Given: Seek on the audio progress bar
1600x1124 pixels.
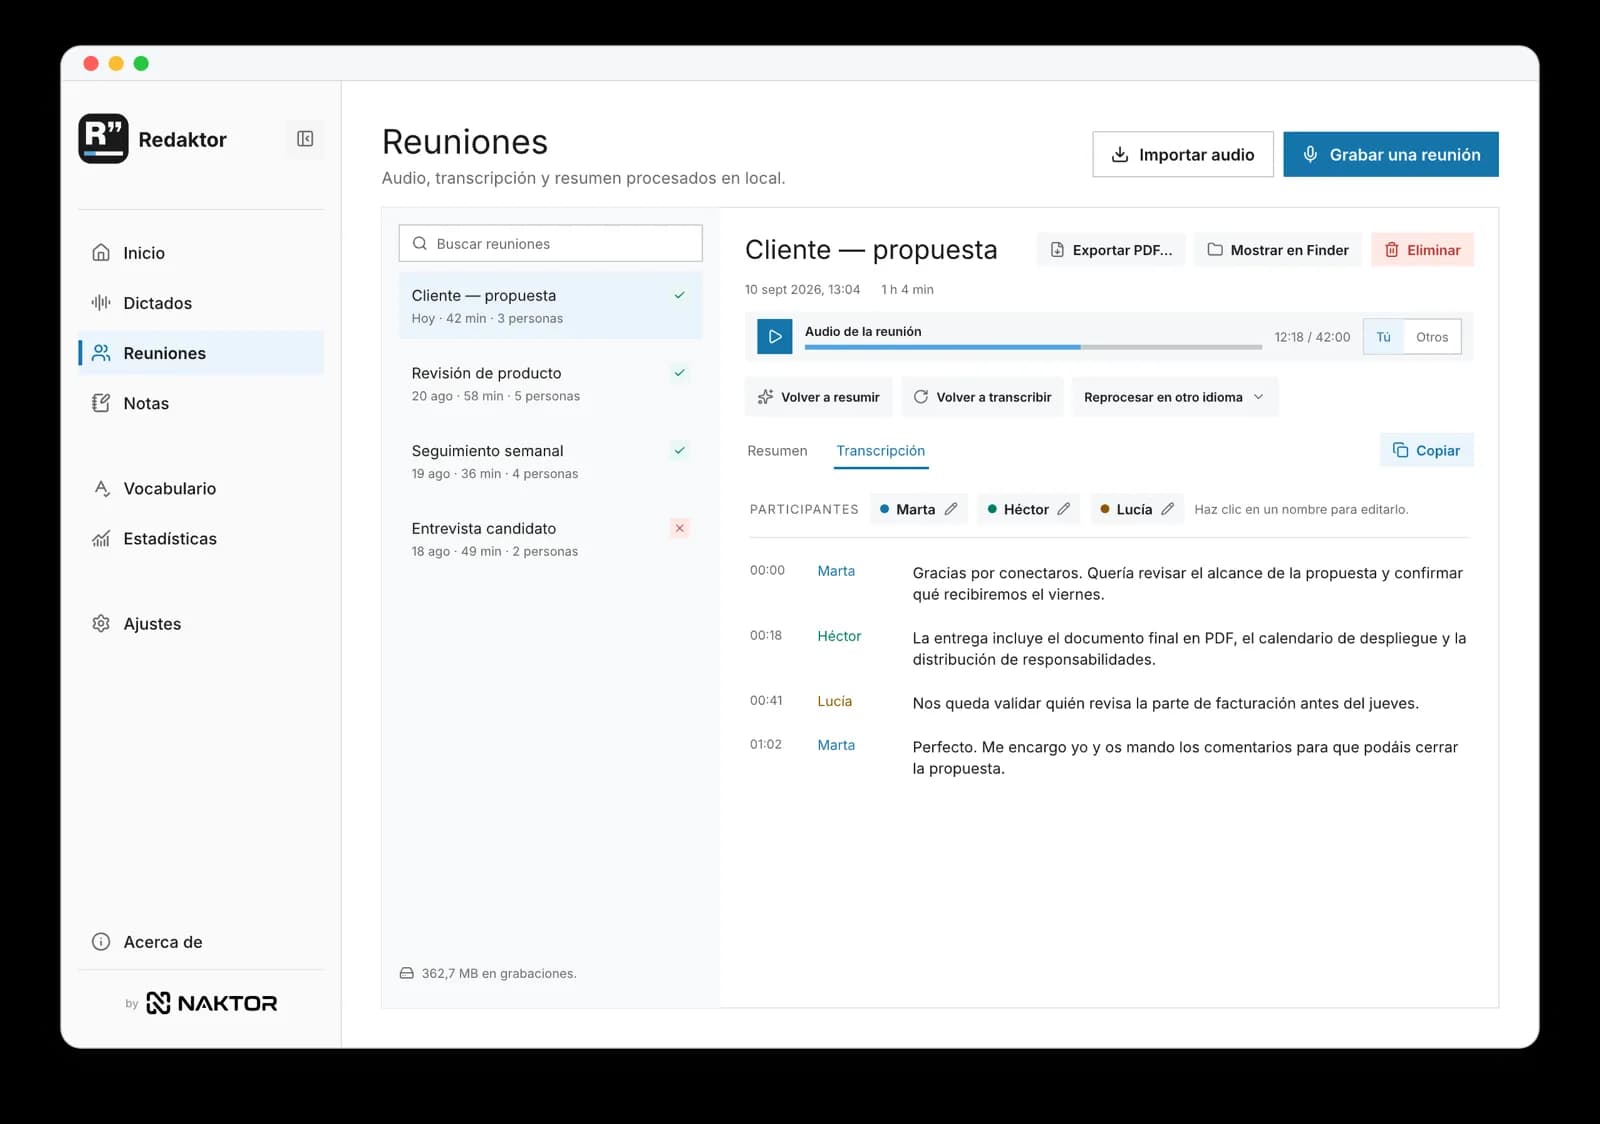Looking at the screenshot, I should click(1033, 347).
